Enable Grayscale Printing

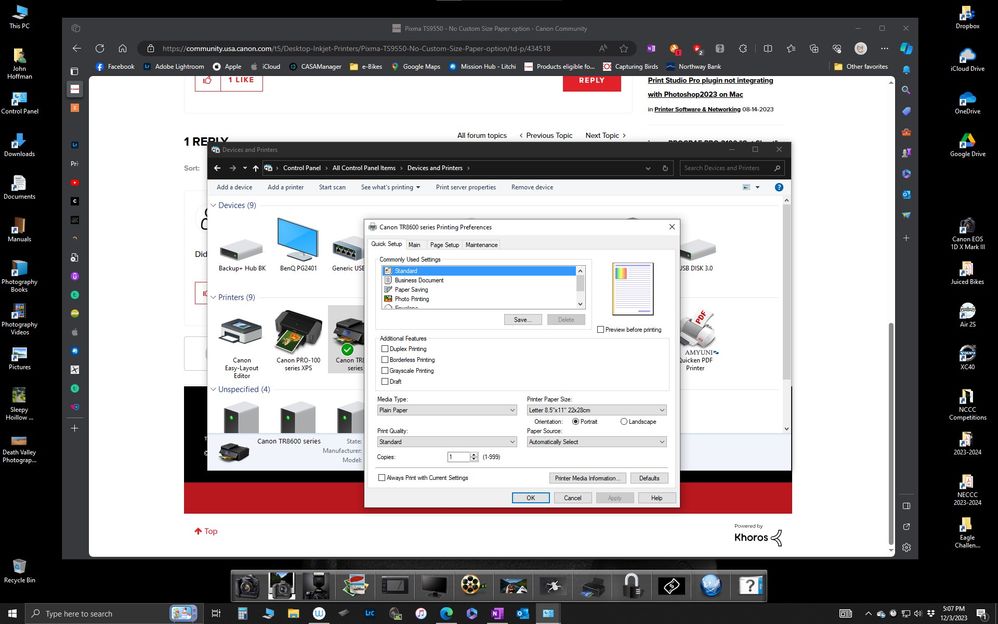(x=385, y=370)
